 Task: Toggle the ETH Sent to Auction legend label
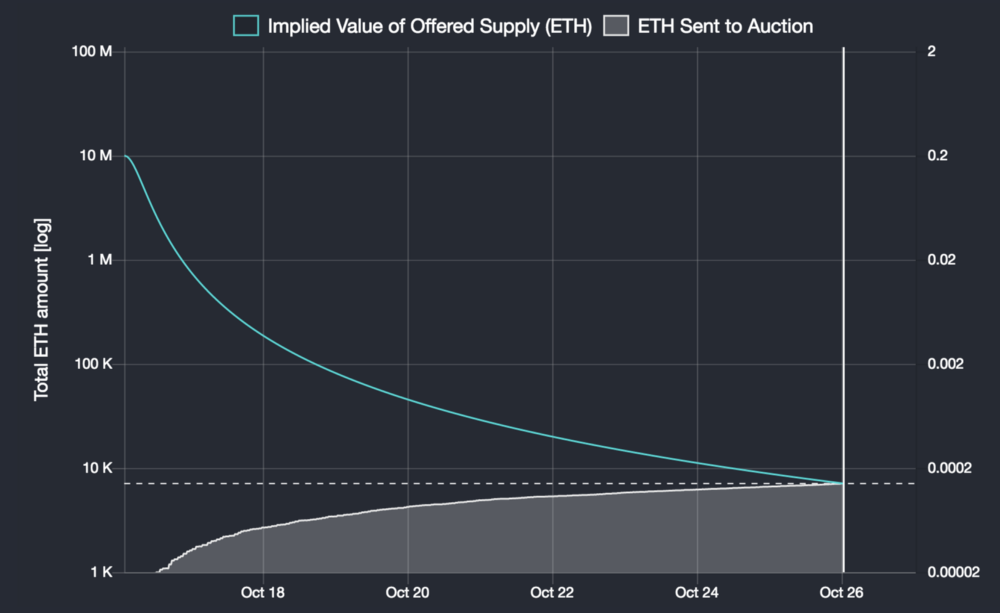[x=725, y=26]
